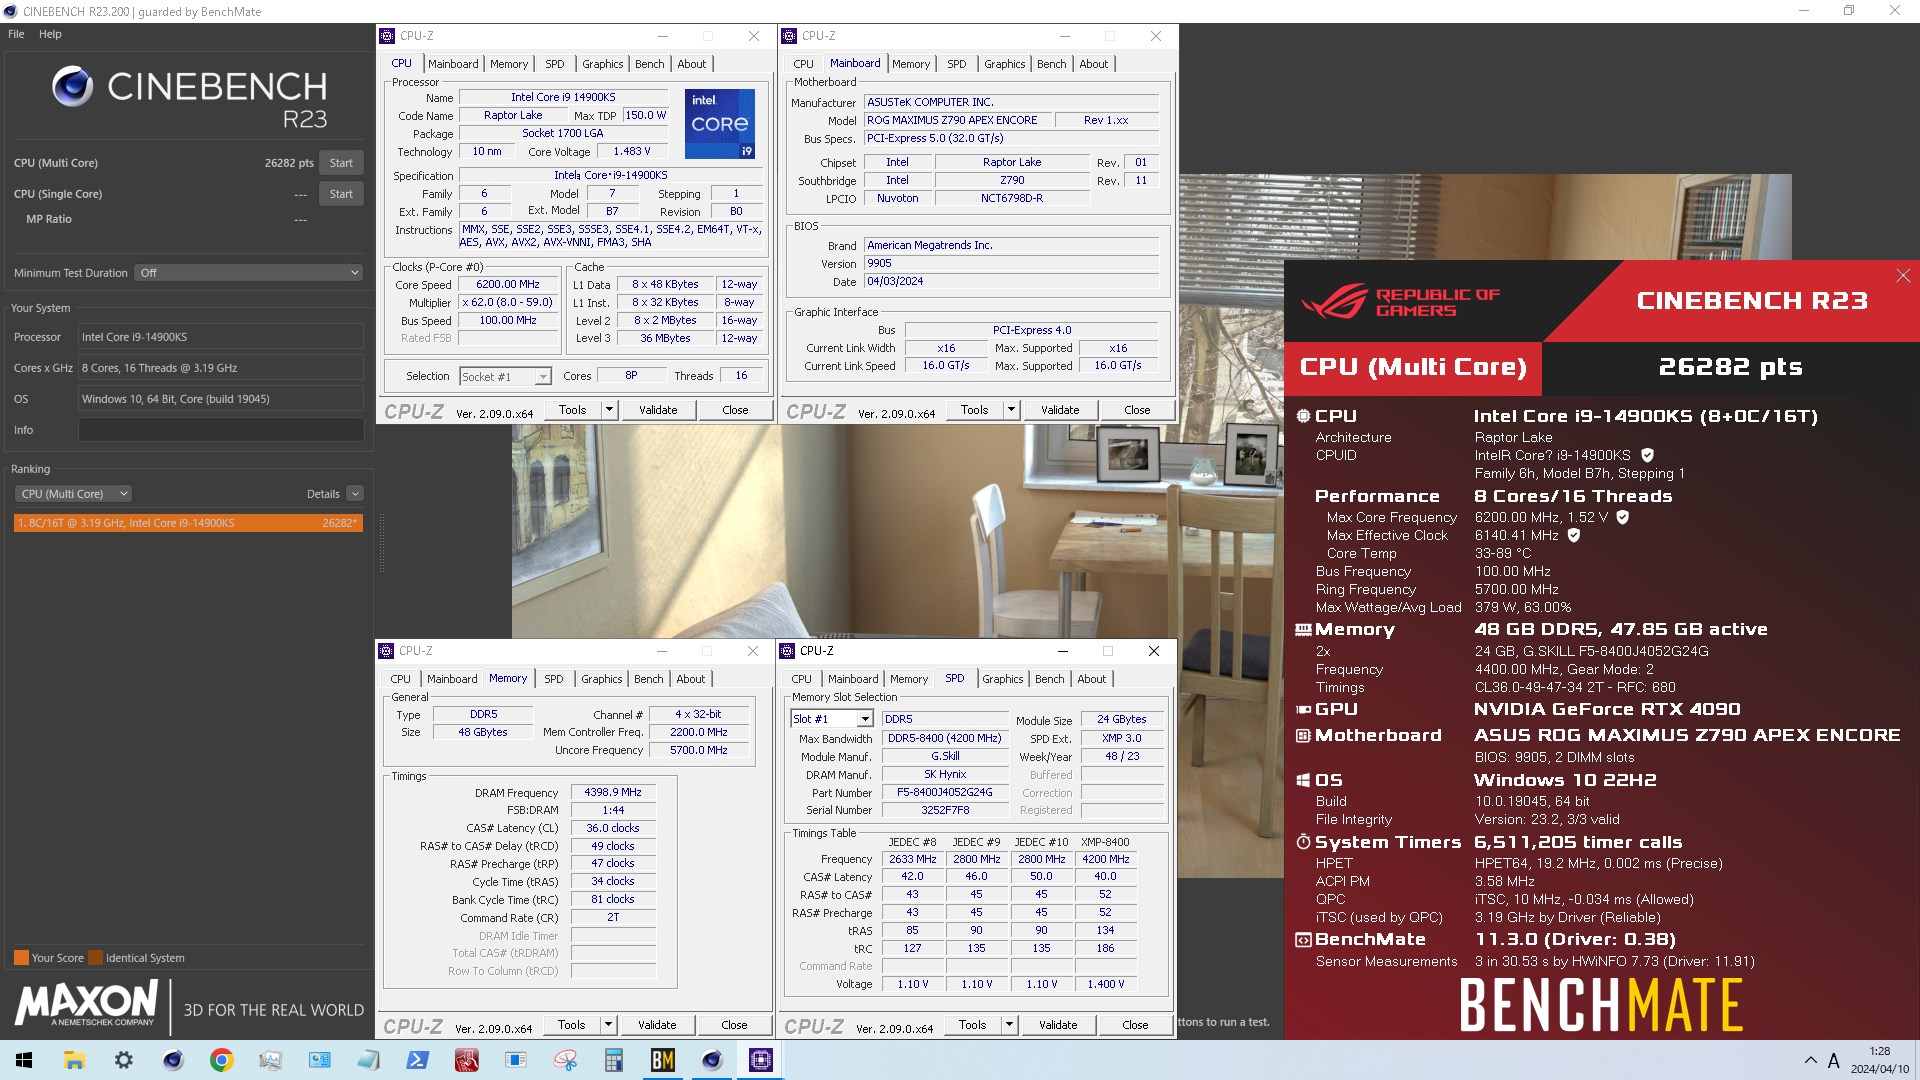Click the OS Windows icon in BenchMate panel
The image size is (1920, 1080).
pyautogui.click(x=1303, y=780)
